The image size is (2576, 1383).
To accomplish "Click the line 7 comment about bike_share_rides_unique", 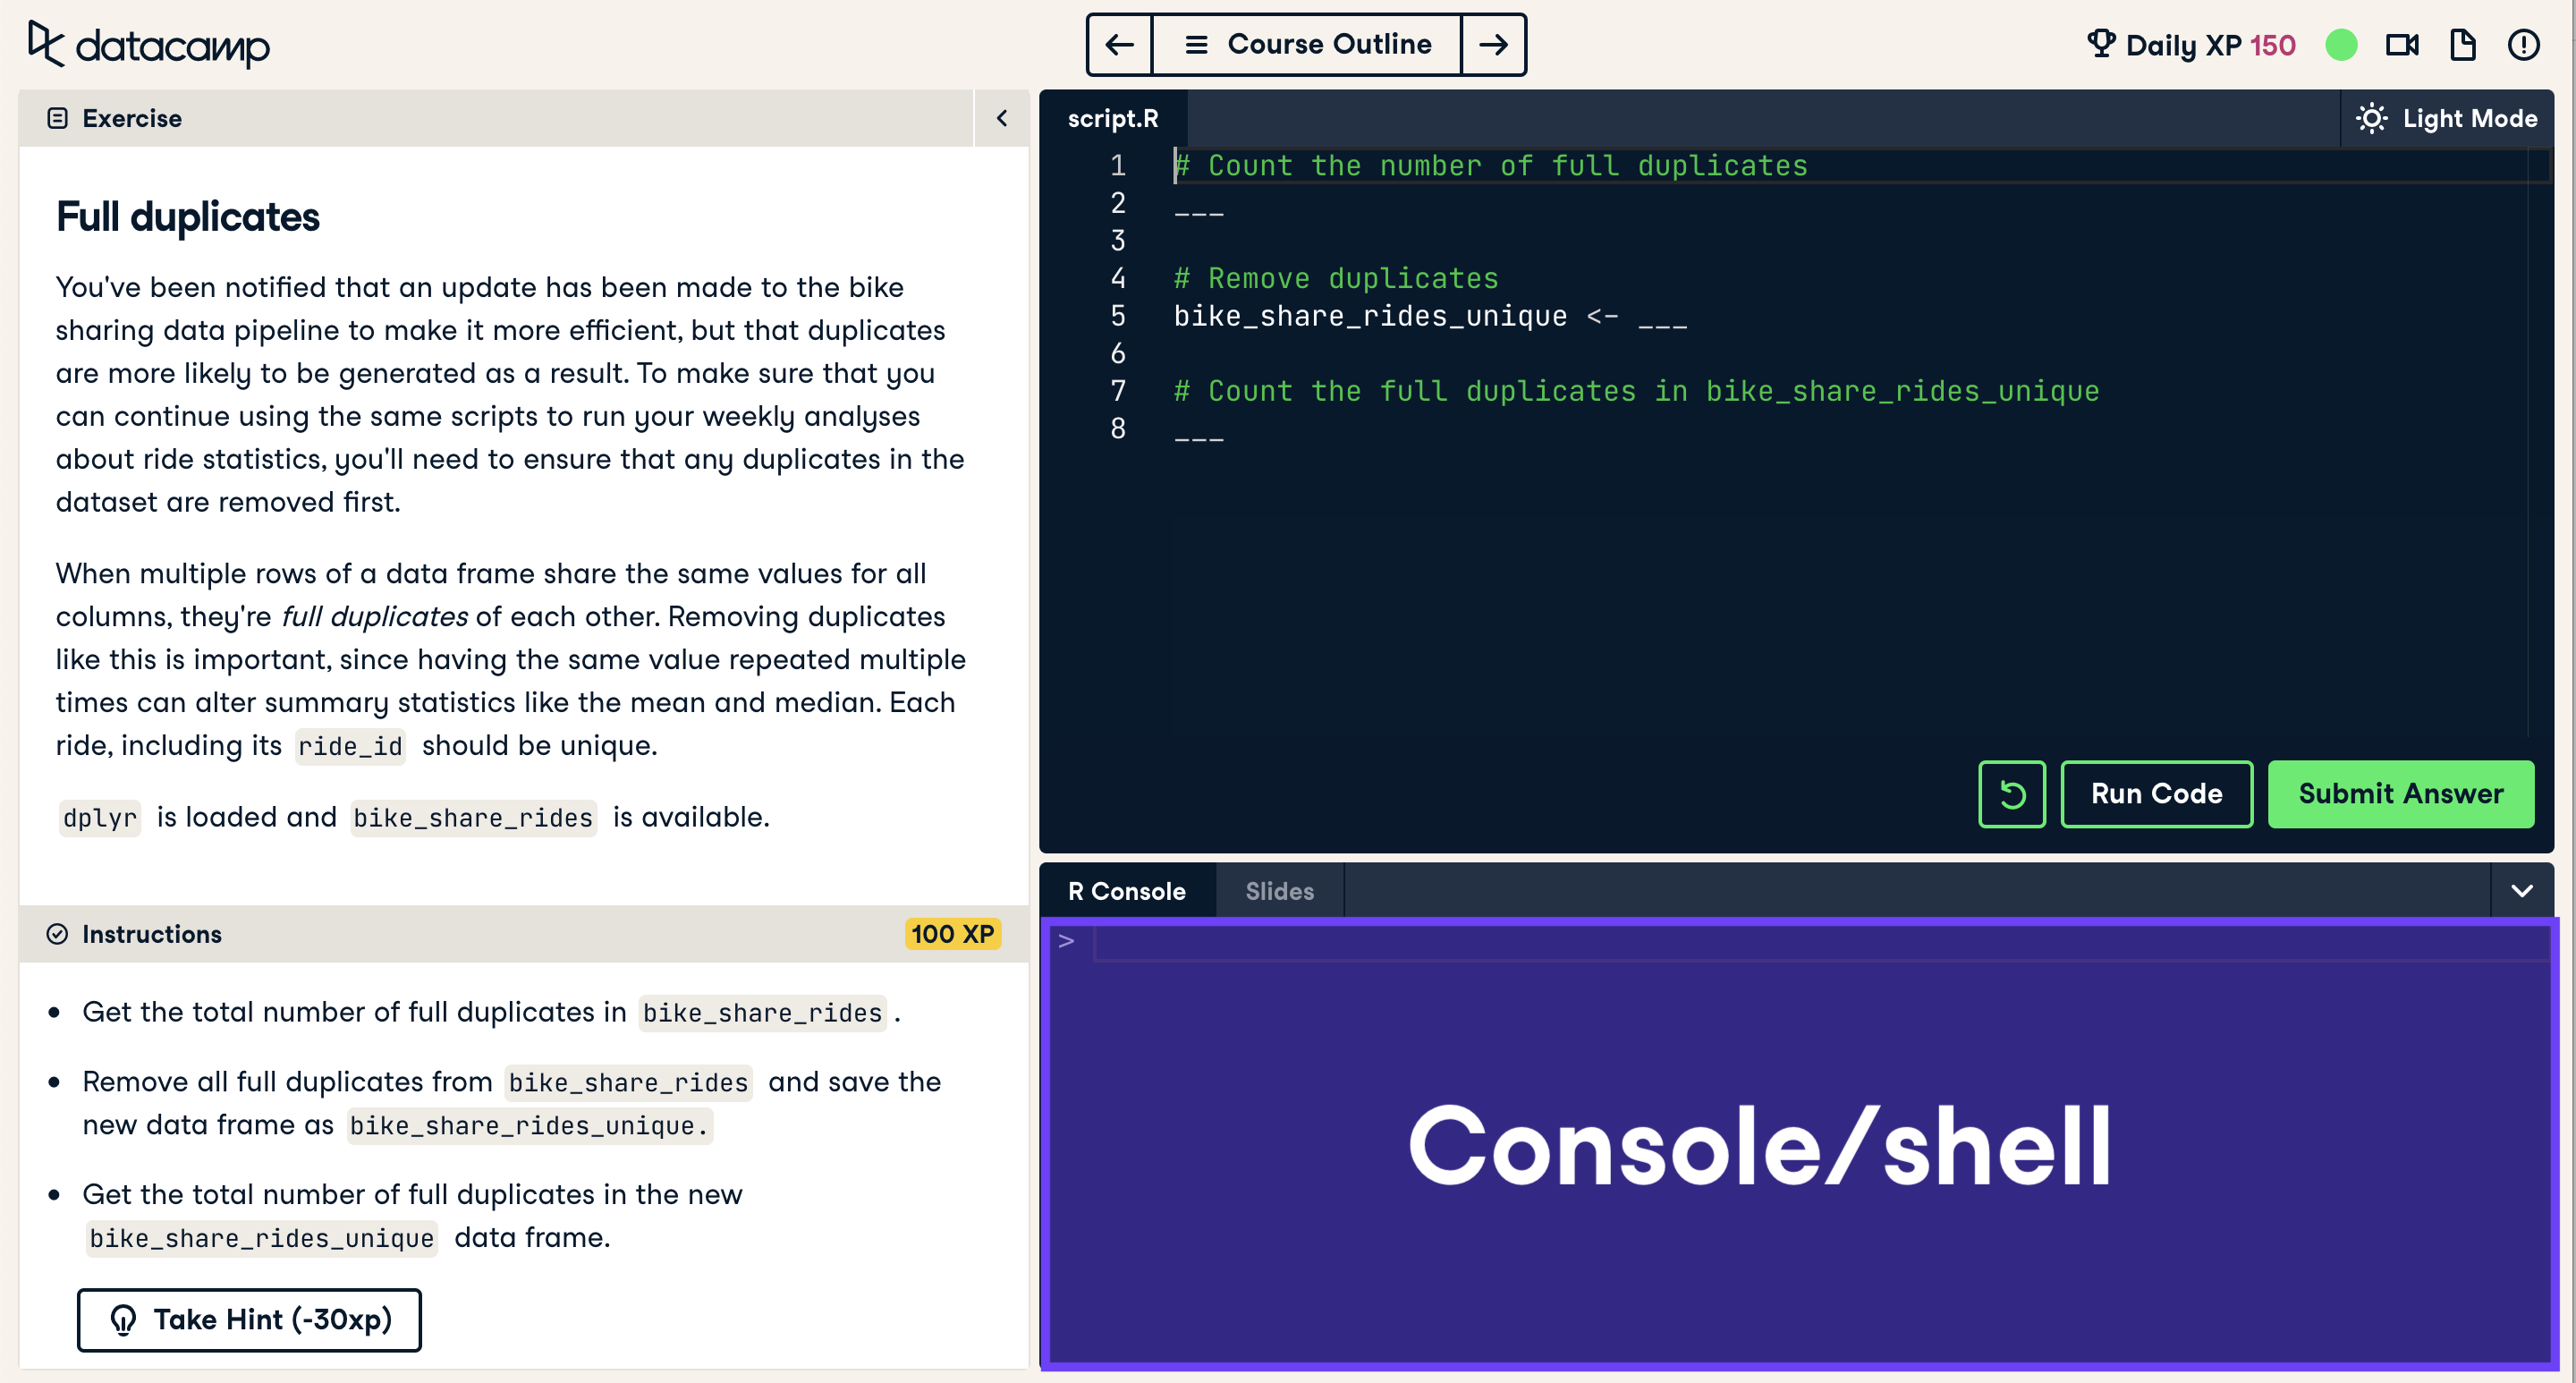I will click(x=1636, y=391).
